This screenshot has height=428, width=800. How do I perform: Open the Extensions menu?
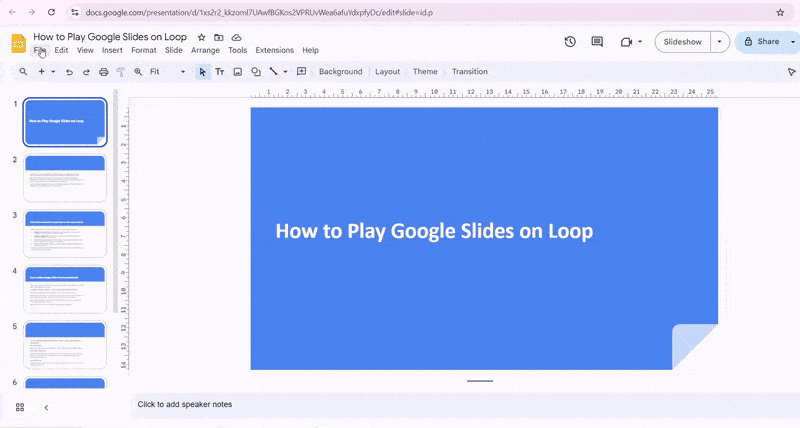pos(274,50)
